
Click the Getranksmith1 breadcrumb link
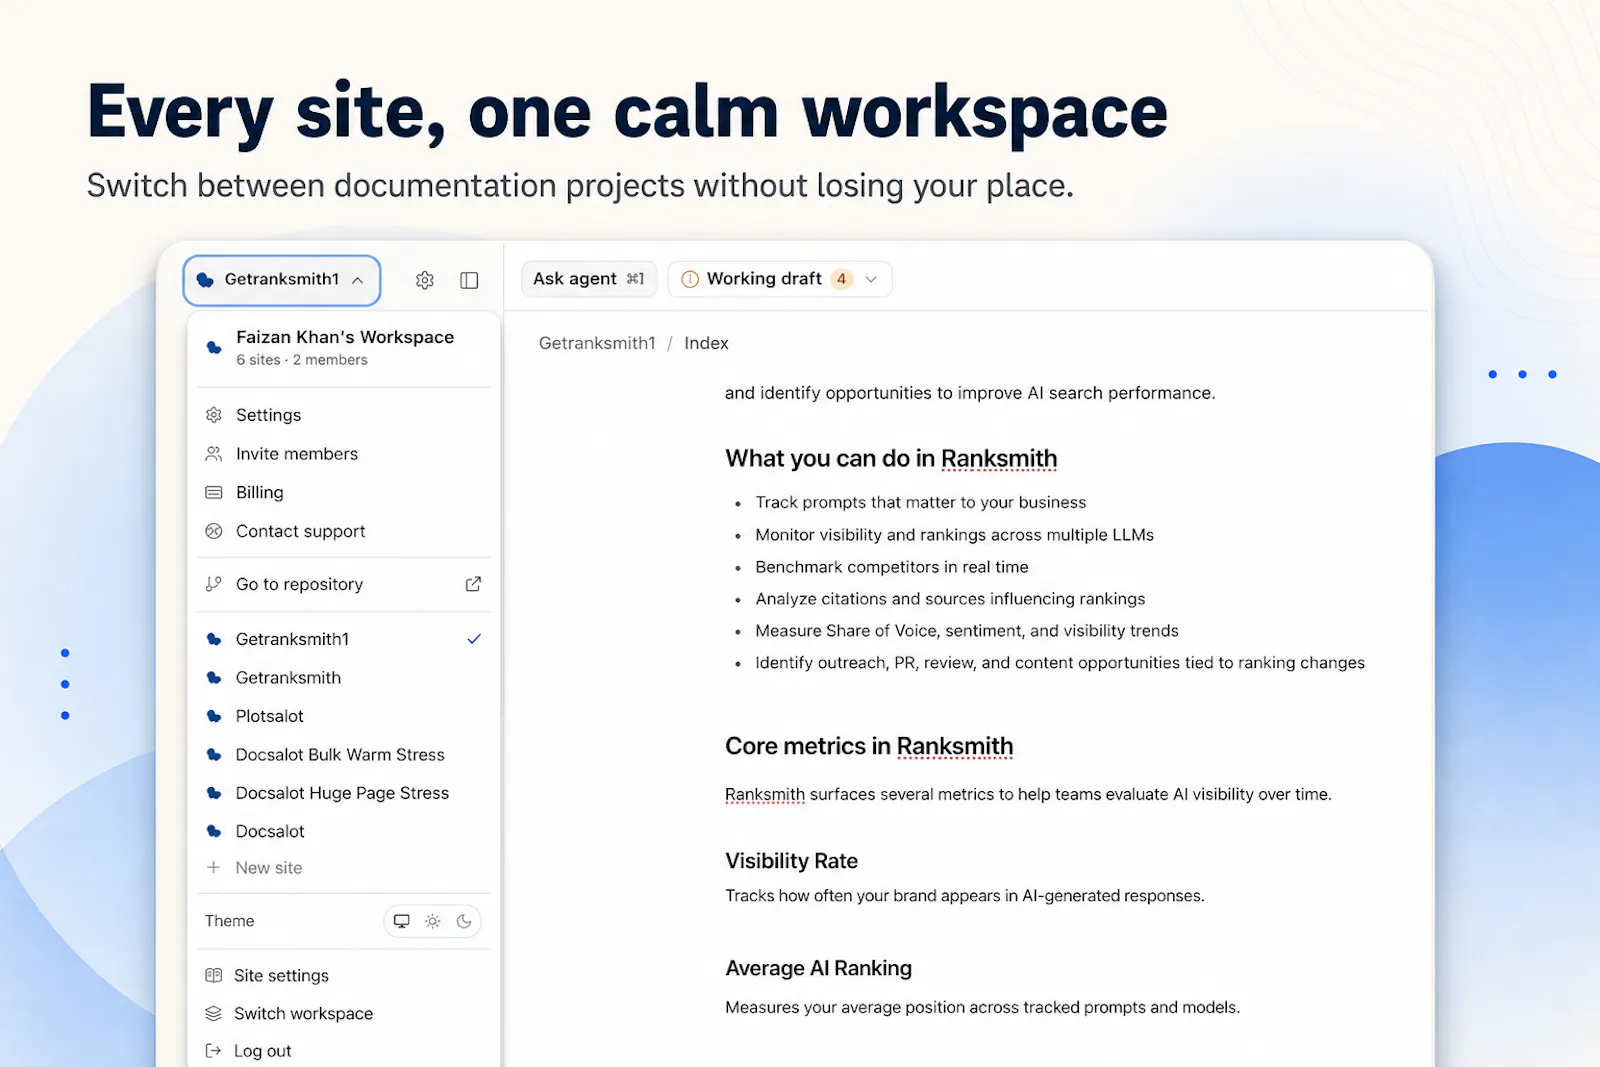(x=597, y=343)
